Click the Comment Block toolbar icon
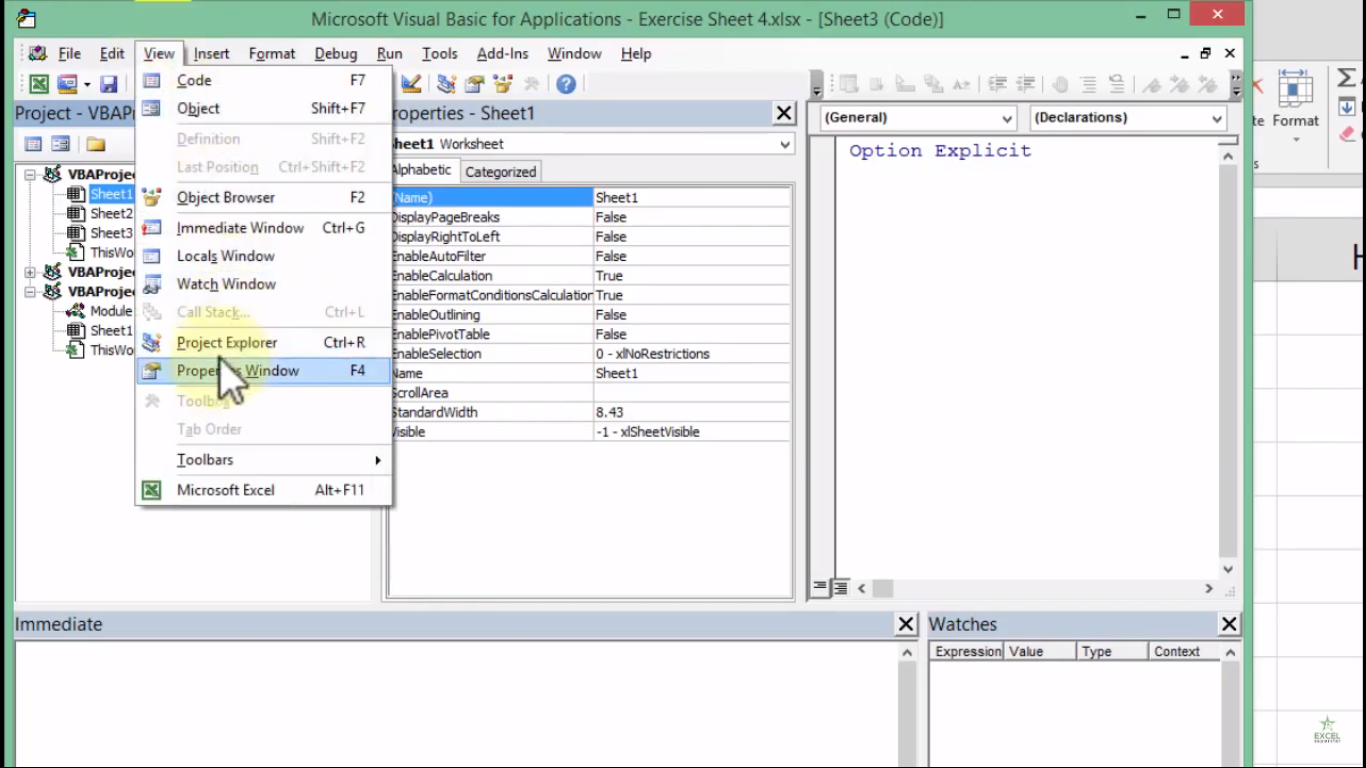Screen dimensions: 1366x768 (x=1089, y=85)
